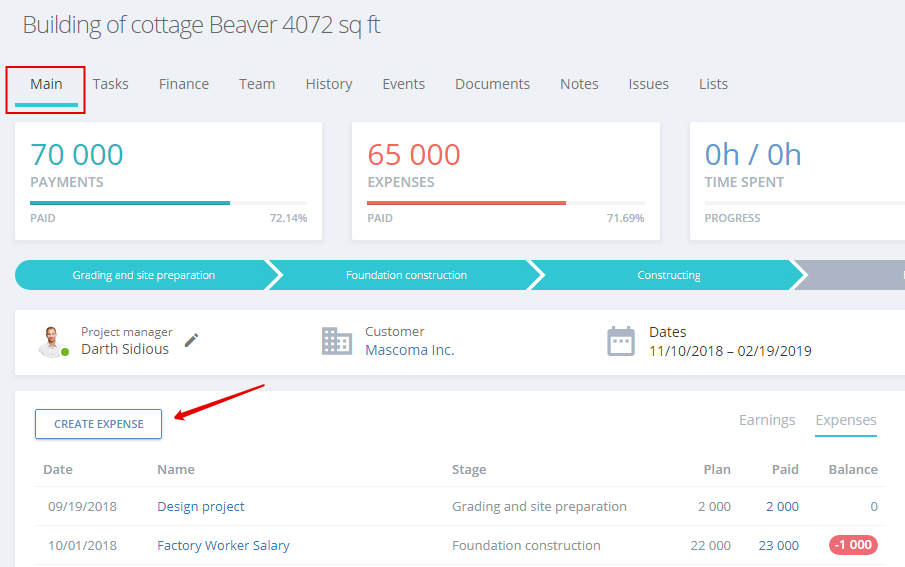This screenshot has width=905, height=567.
Task: Click the 09/19/2018 date cell
Action: pos(82,506)
